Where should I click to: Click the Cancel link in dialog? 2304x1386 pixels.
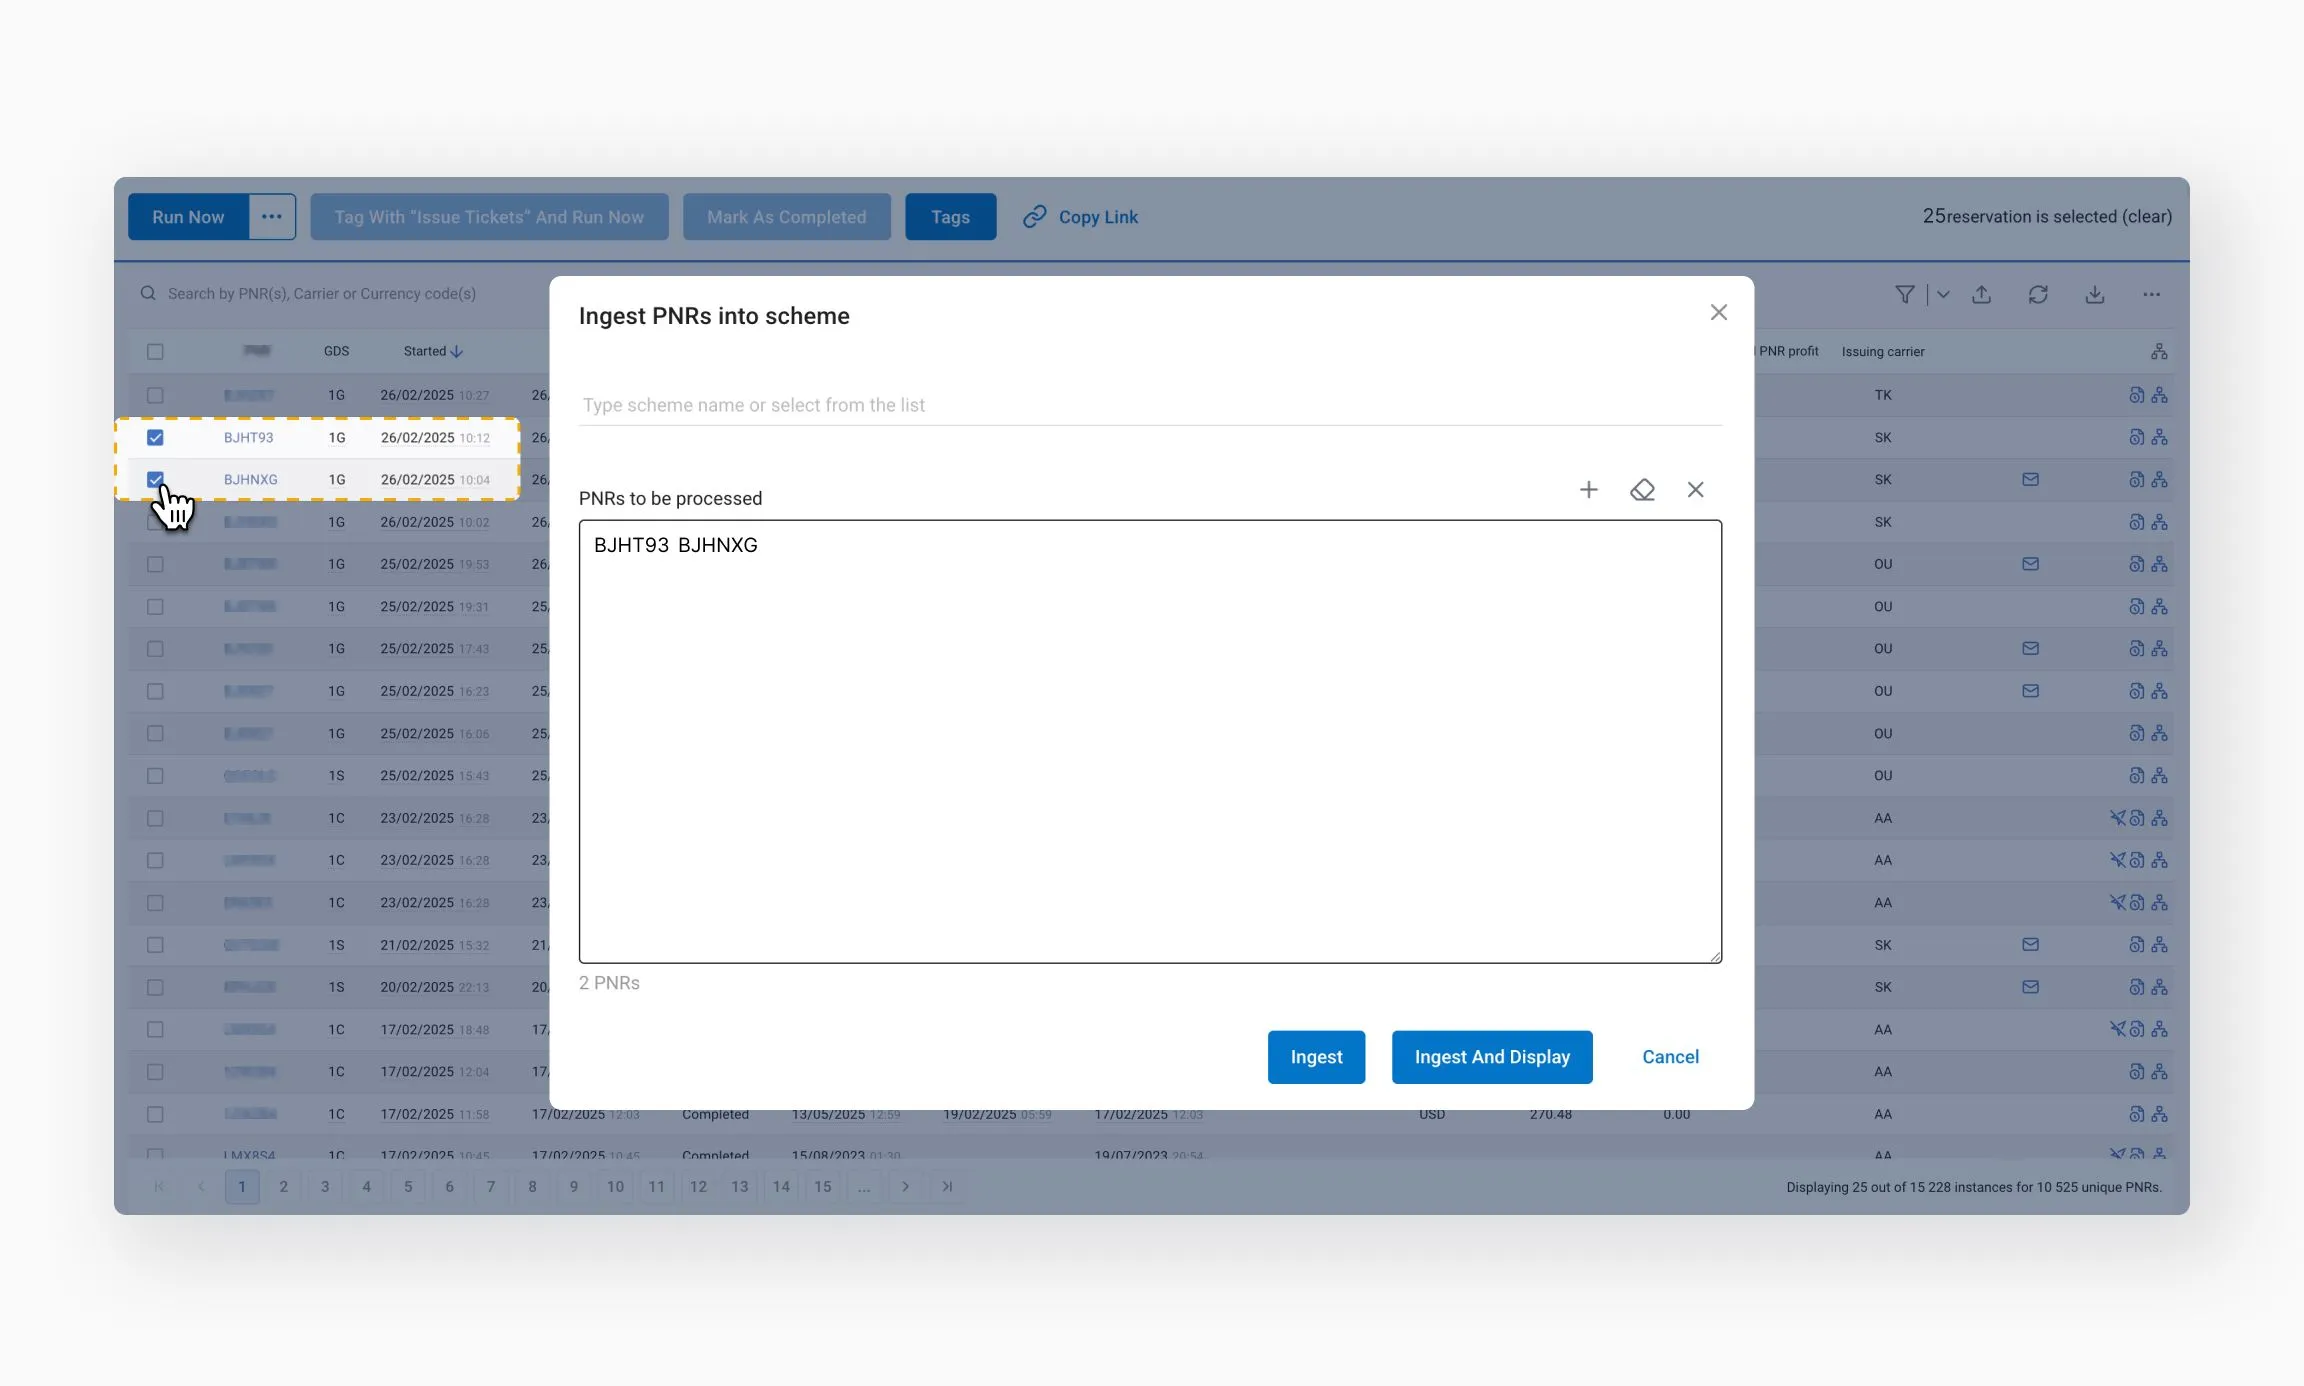pyautogui.click(x=1670, y=1057)
